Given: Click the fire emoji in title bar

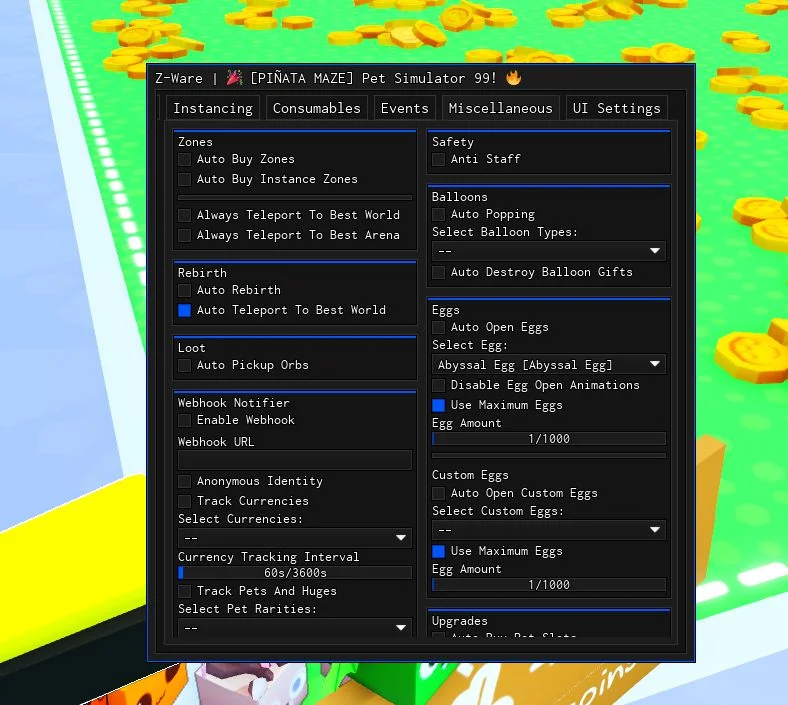Looking at the screenshot, I should click(x=513, y=78).
